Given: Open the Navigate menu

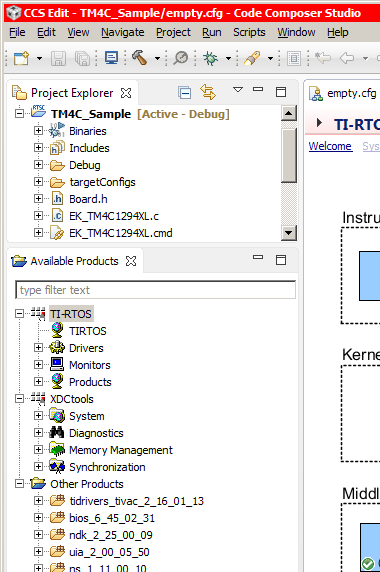Looking at the screenshot, I should (123, 32).
